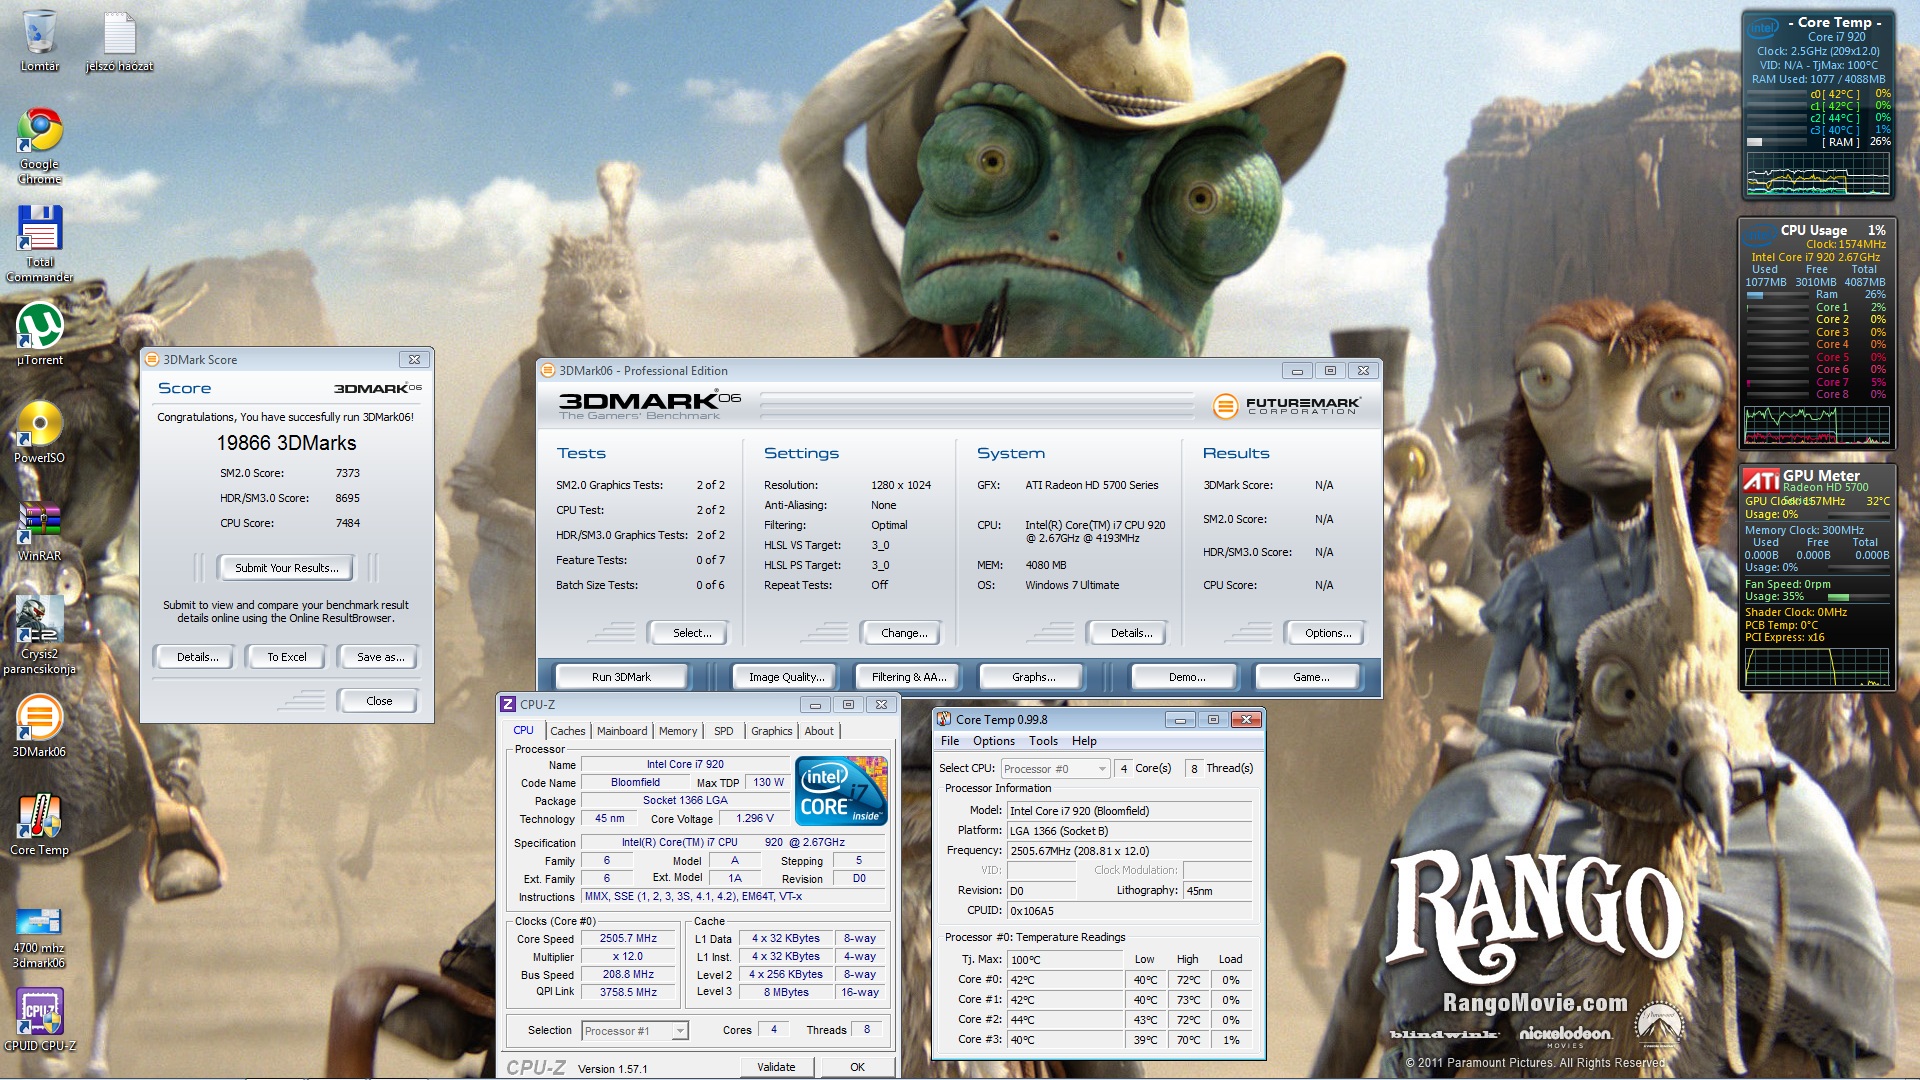Launch CPUID CPU-Z desktop icon

point(40,1020)
